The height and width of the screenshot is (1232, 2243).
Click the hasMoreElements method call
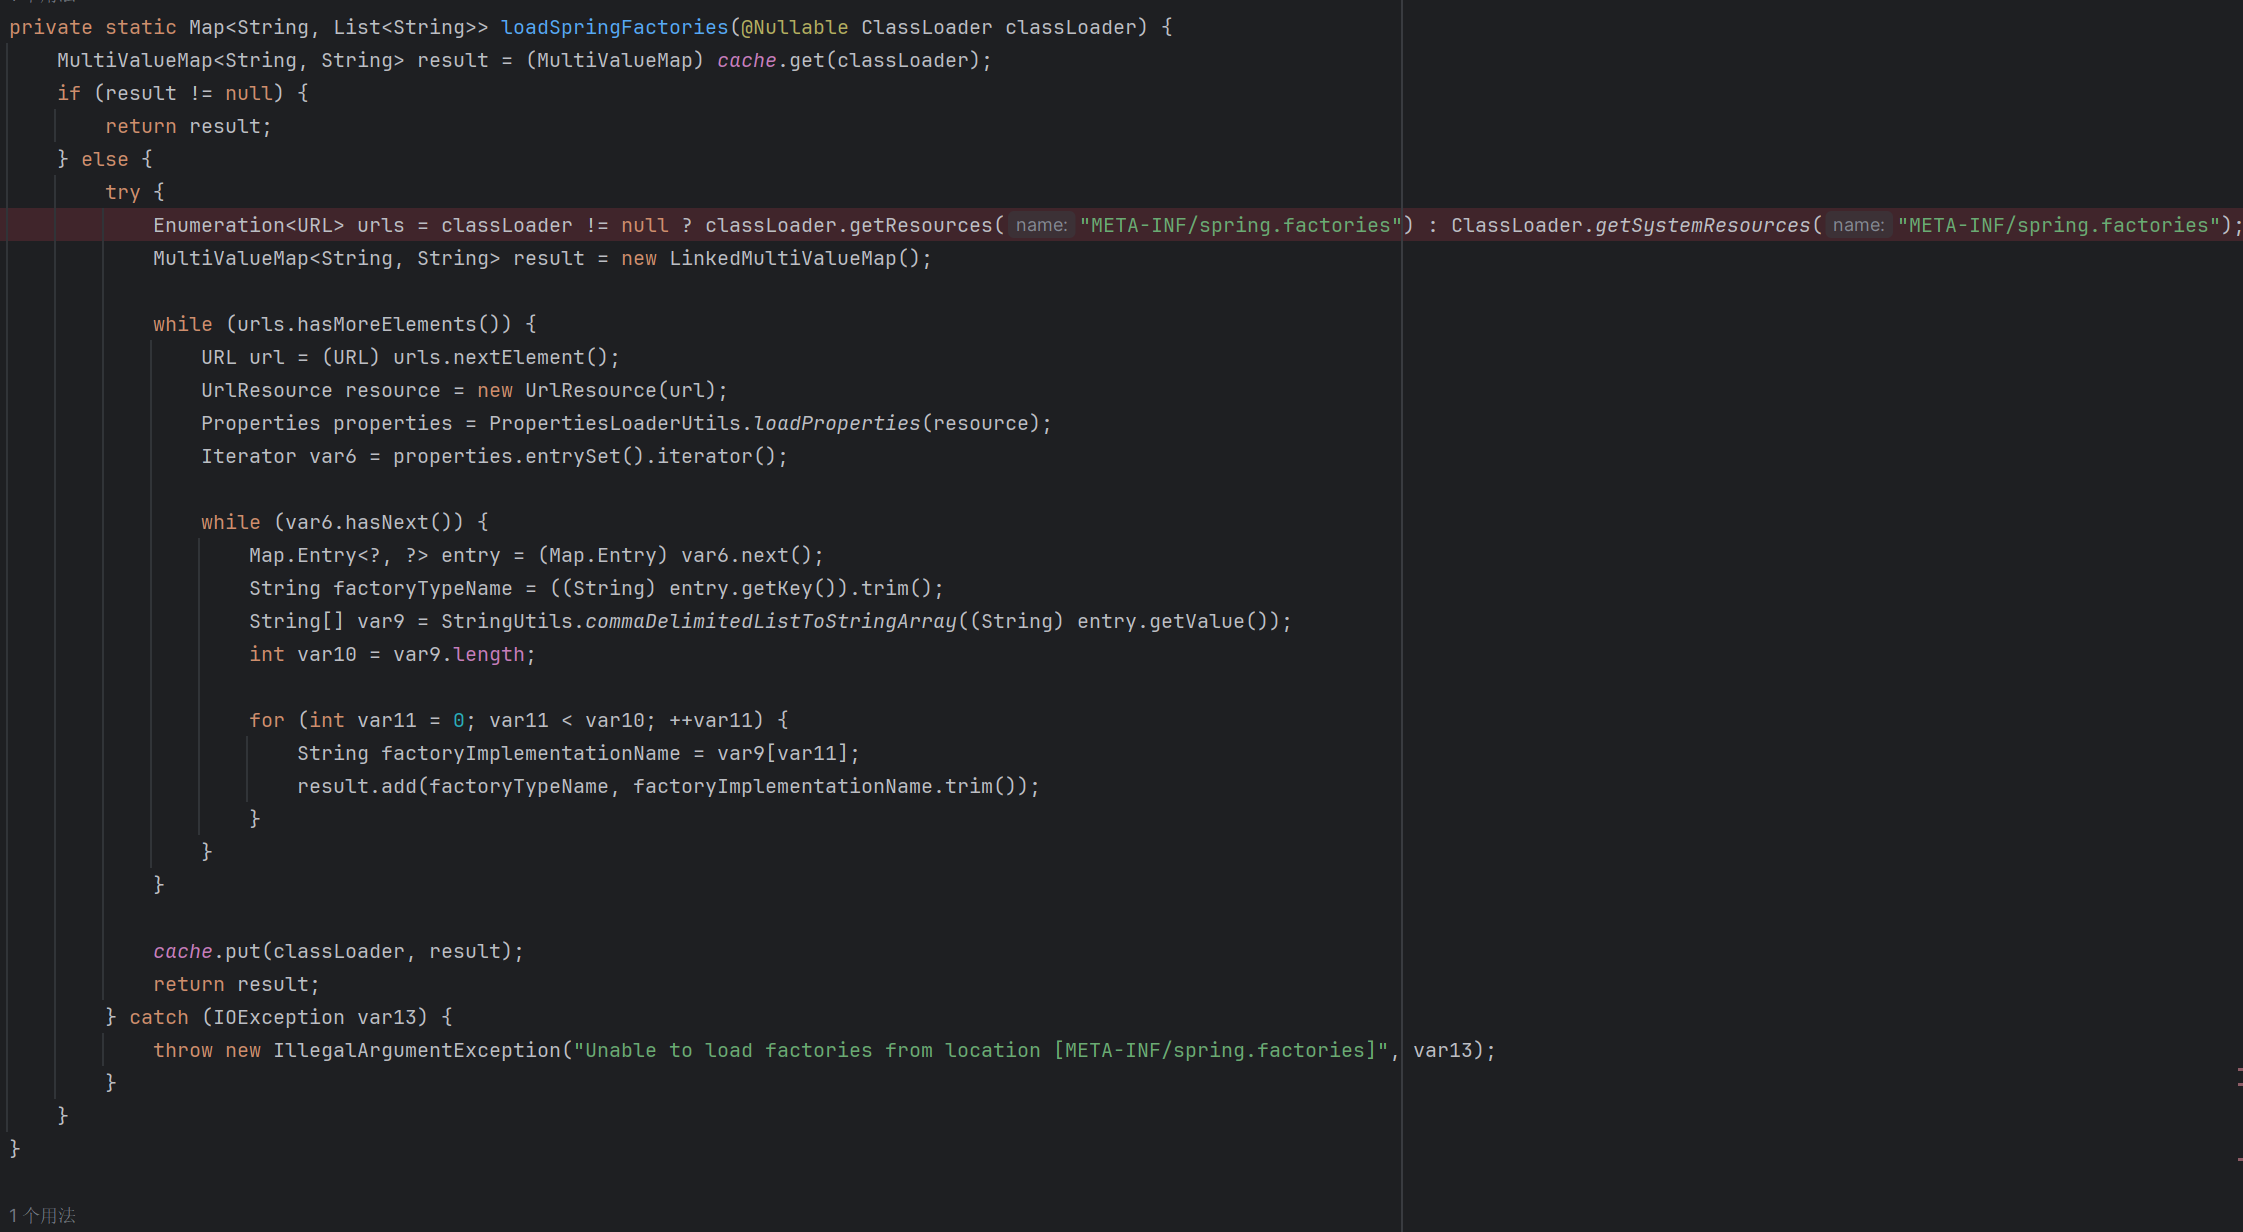pyautogui.click(x=386, y=324)
